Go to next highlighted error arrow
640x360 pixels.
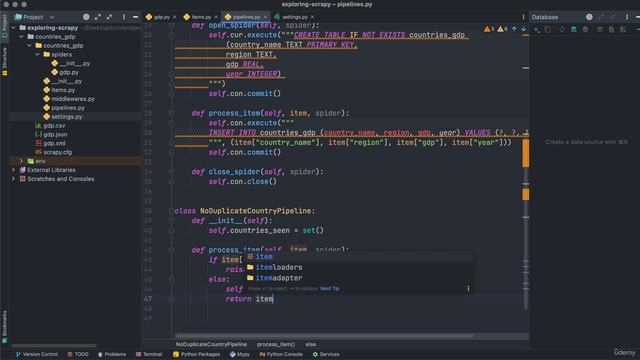[x=523, y=29]
